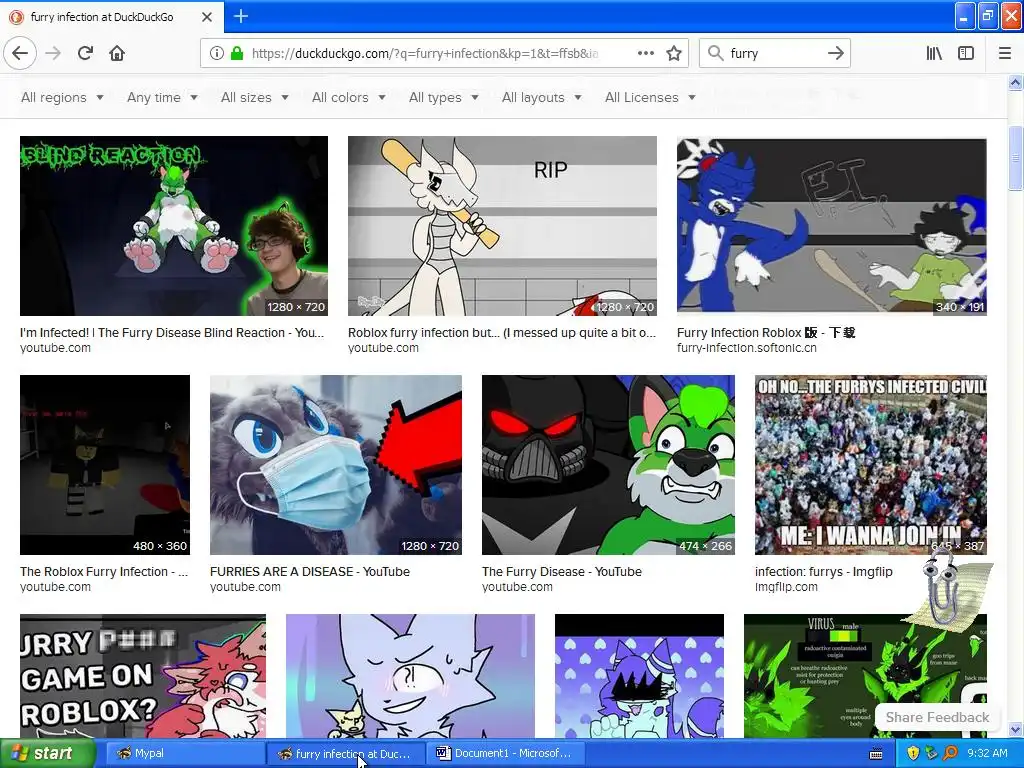Expand the All layouts filter
Image resolution: width=1024 pixels, height=768 pixels.
pos(541,97)
